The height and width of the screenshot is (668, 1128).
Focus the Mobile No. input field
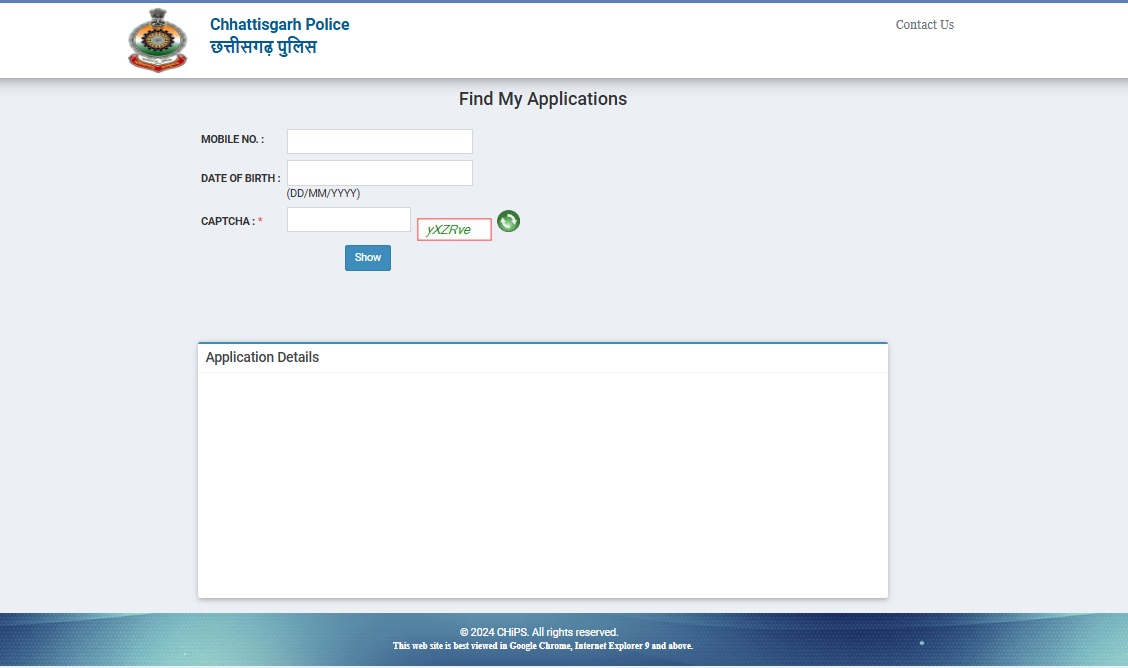point(379,141)
